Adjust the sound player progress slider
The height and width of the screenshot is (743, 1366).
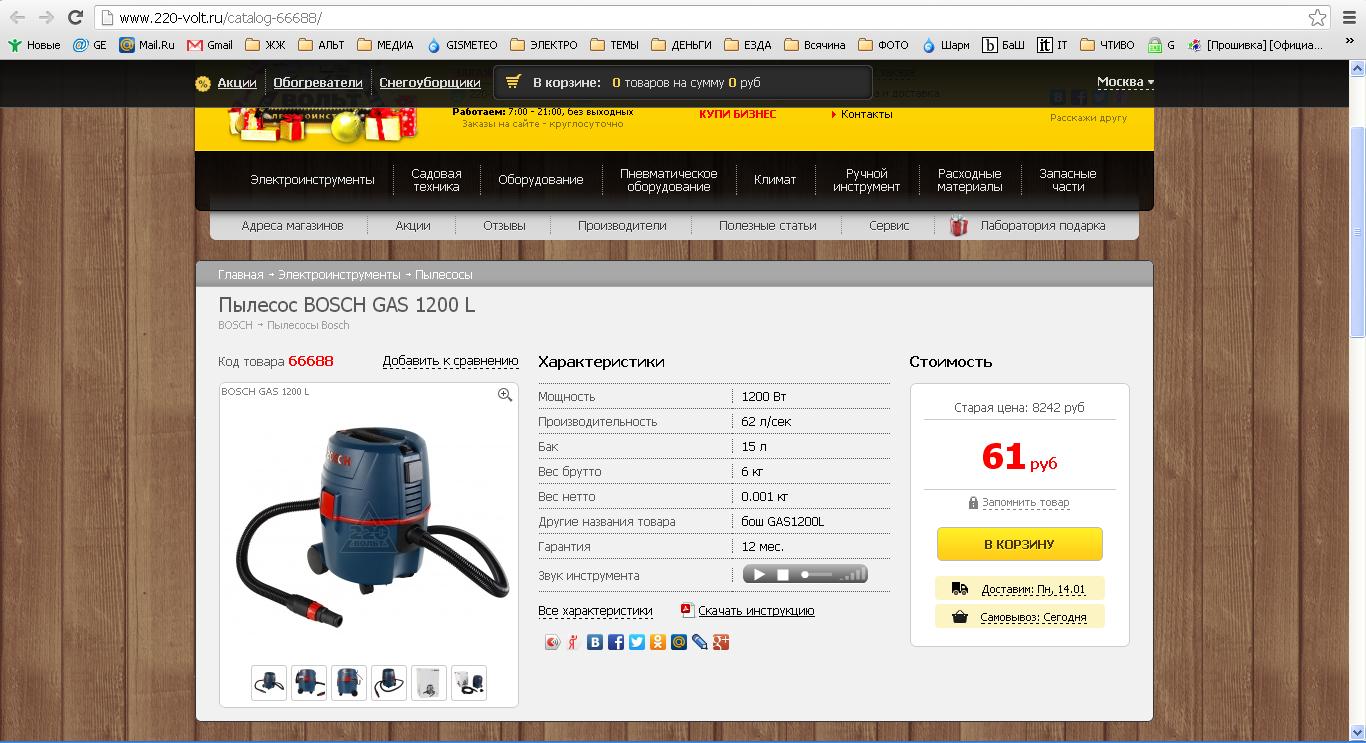[x=817, y=575]
